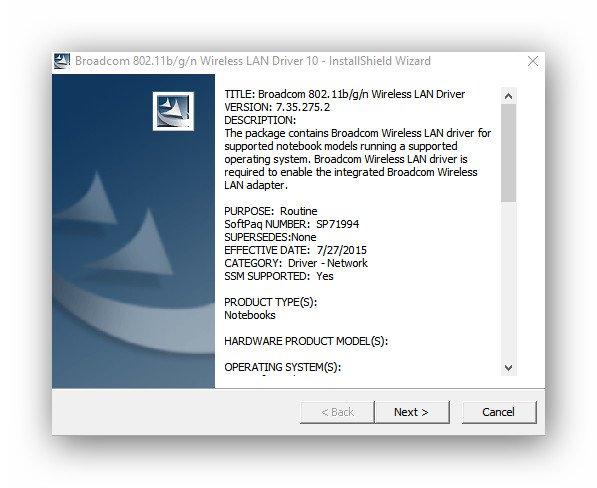
Task: Click the 'SUPERSEDES:None' line
Action: point(270,237)
